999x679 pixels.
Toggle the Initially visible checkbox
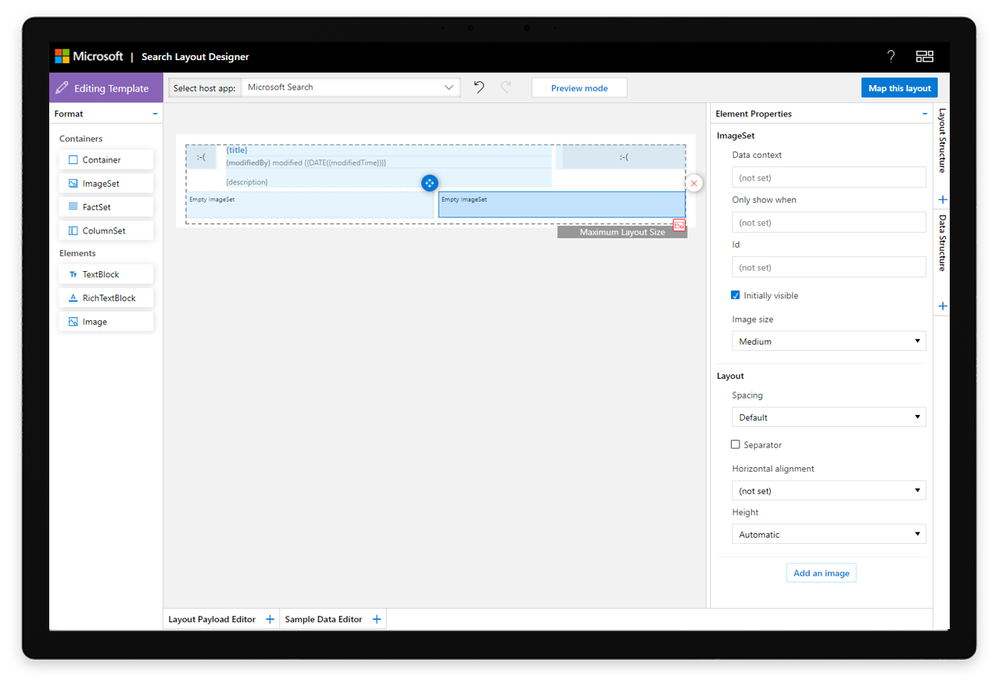point(735,295)
